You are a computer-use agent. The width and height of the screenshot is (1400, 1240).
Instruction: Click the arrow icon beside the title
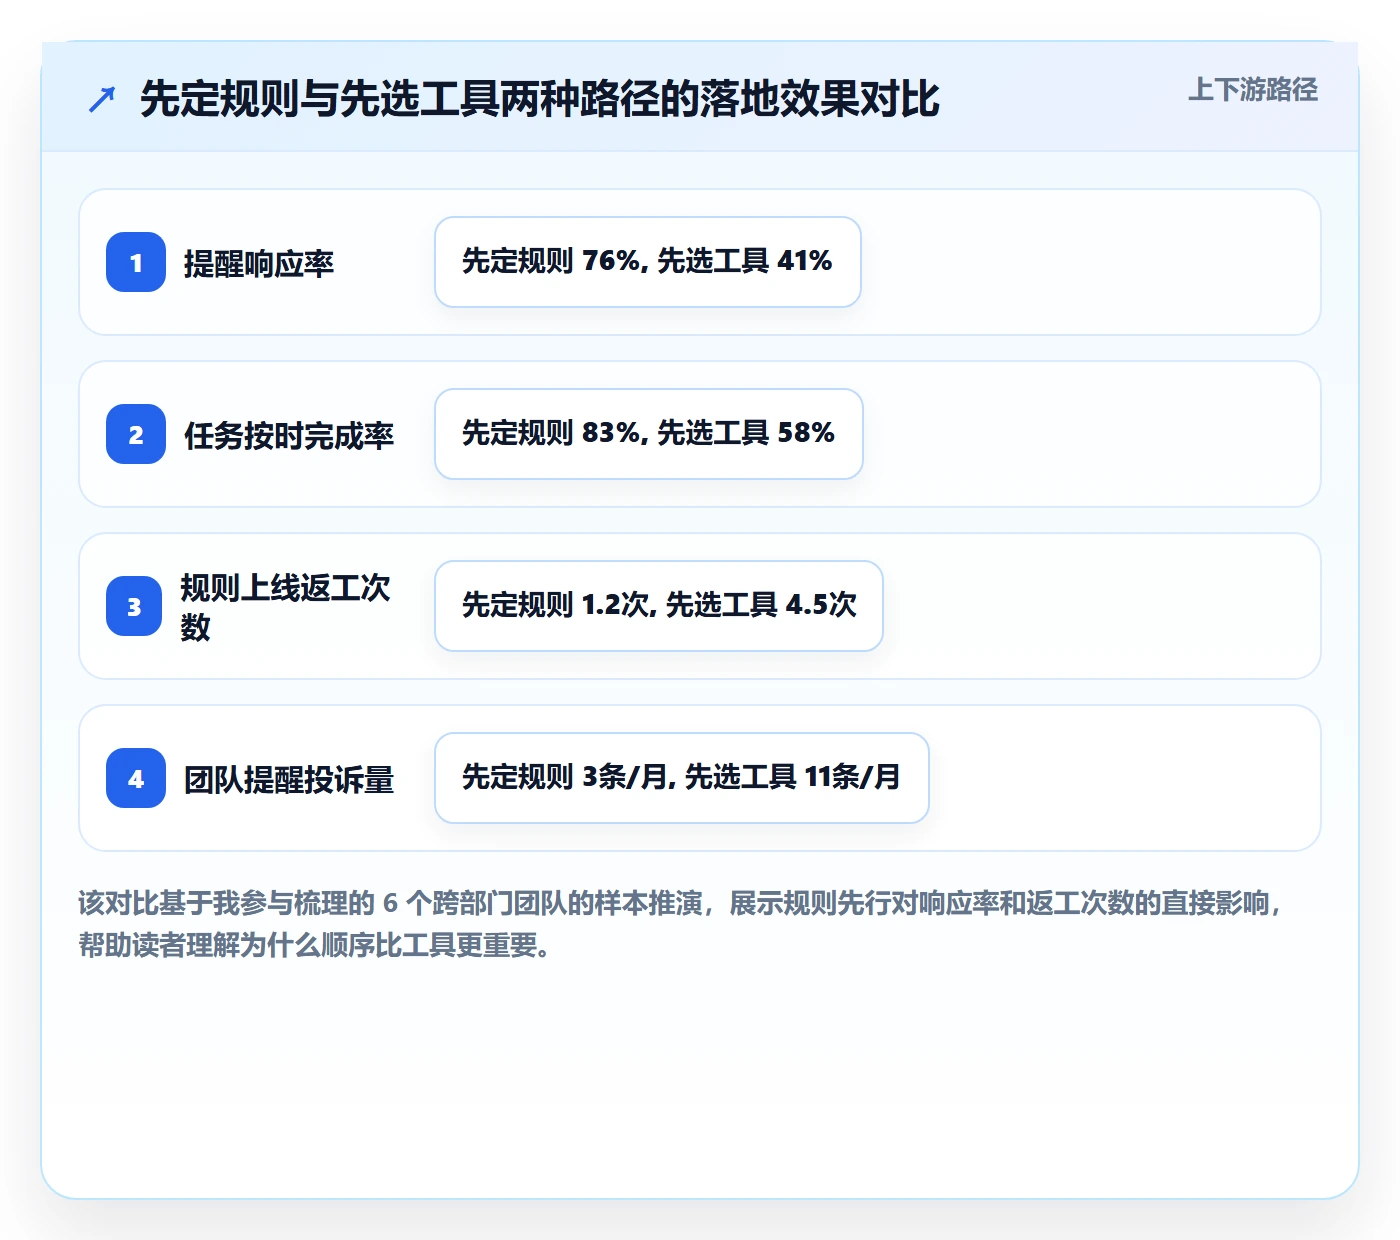click(102, 99)
